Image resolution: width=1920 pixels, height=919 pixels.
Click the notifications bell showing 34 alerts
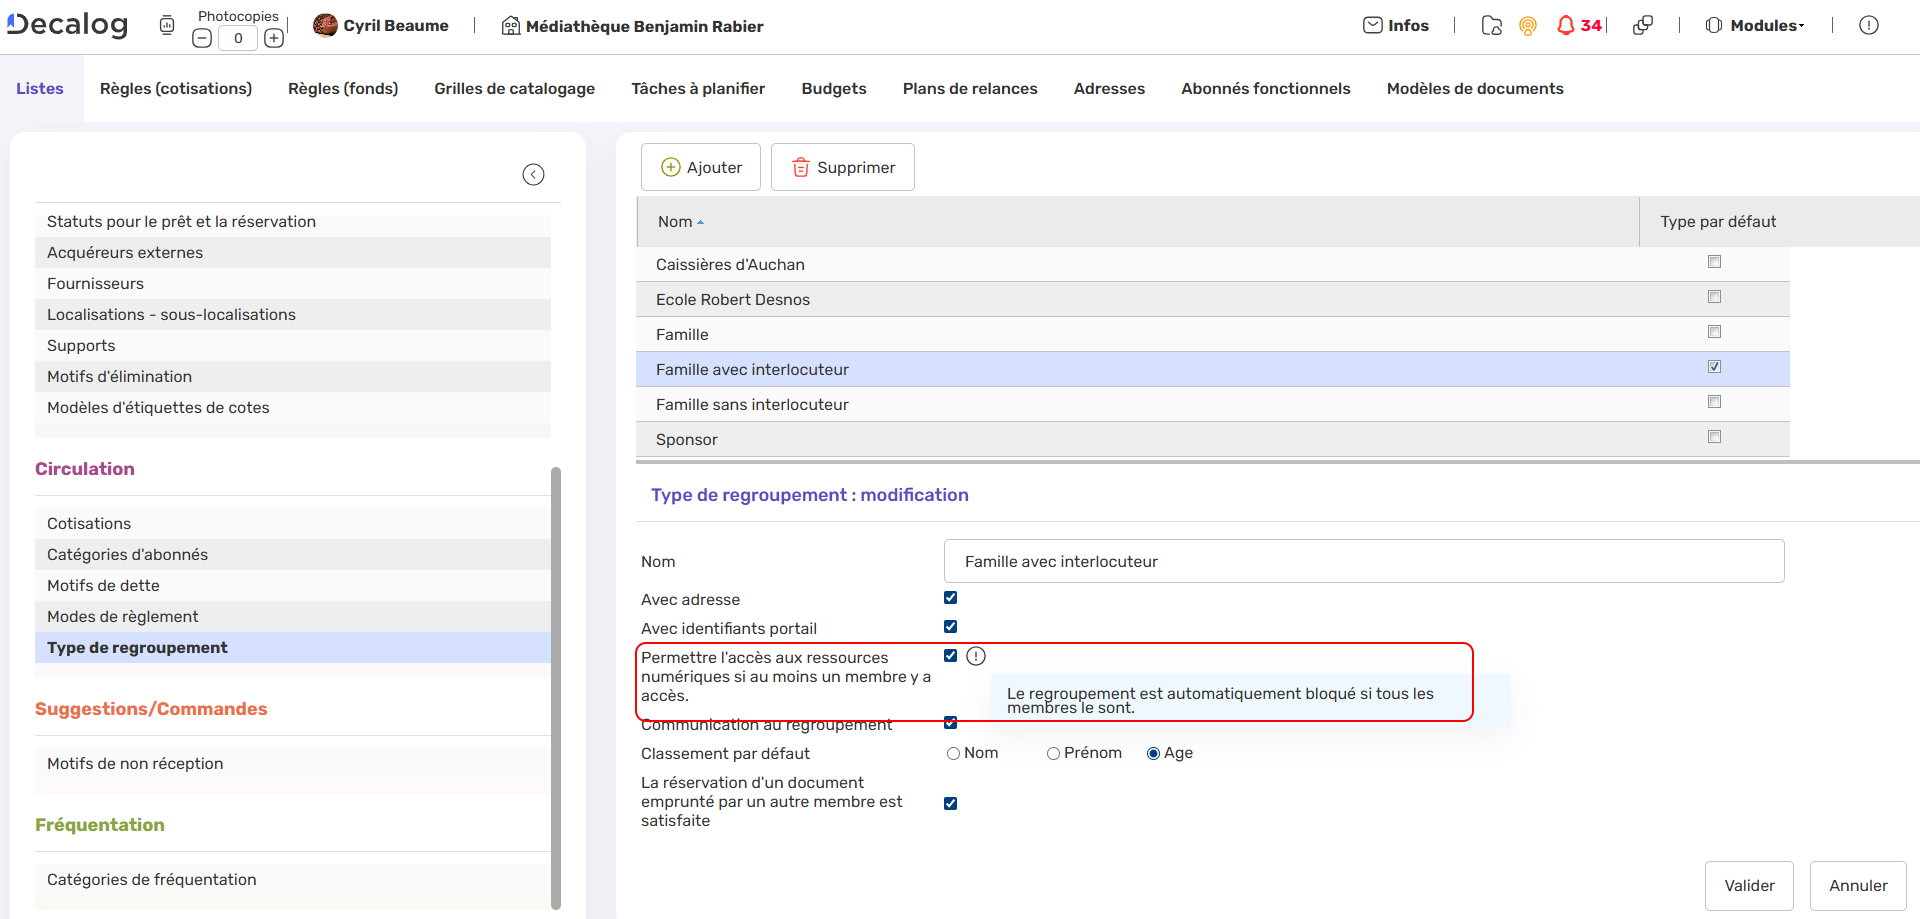(1568, 25)
